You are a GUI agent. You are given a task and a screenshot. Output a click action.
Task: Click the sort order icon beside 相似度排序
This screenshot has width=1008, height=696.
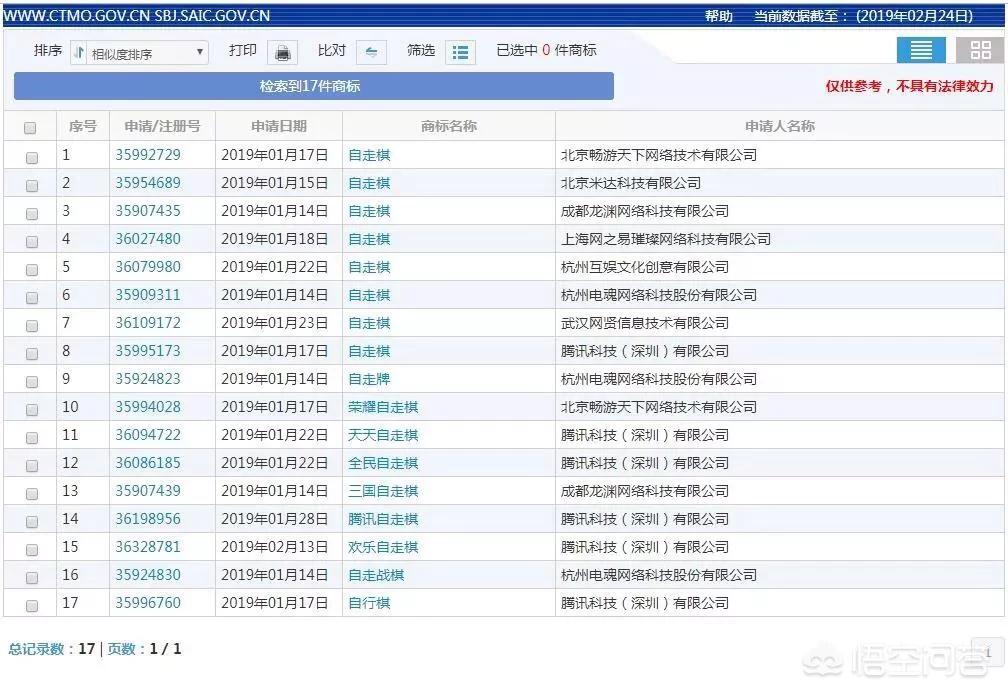[x=79, y=53]
